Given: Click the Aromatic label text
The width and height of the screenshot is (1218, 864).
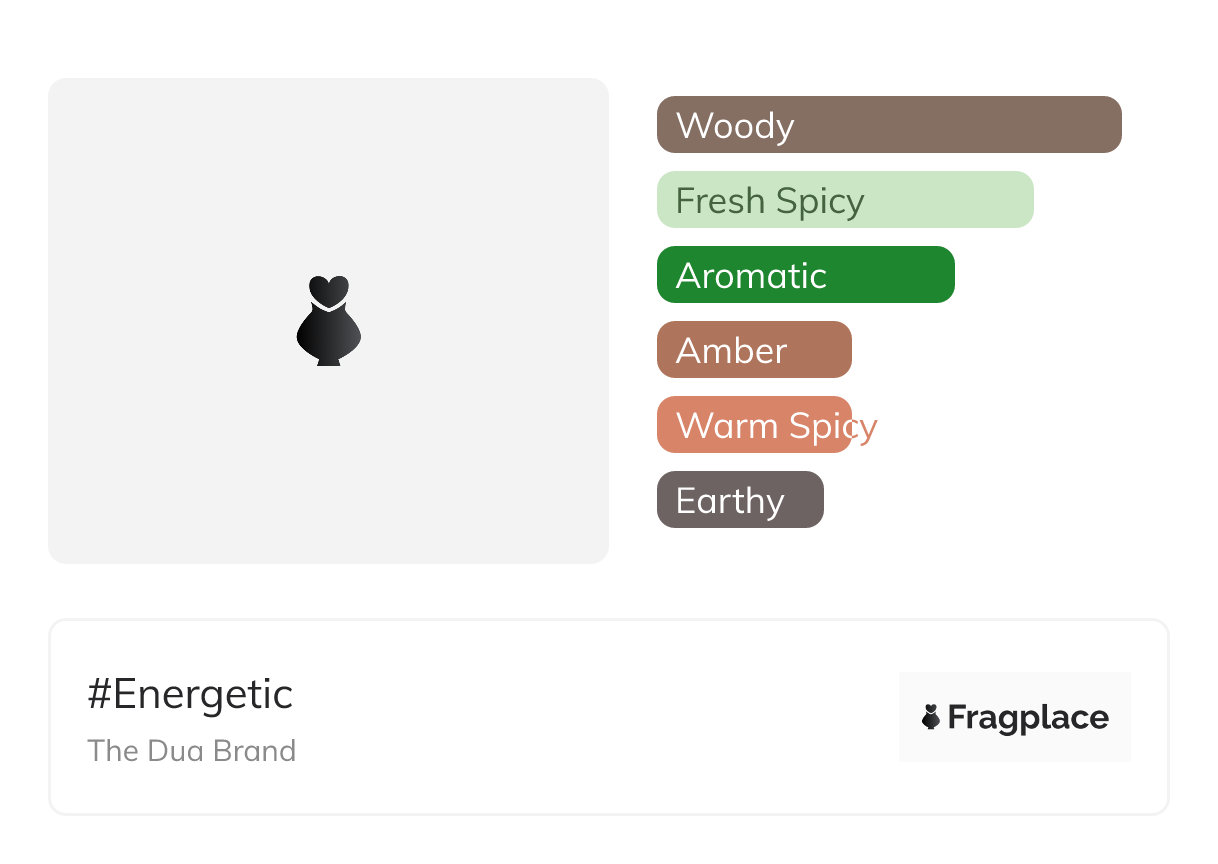Looking at the screenshot, I should [x=751, y=276].
